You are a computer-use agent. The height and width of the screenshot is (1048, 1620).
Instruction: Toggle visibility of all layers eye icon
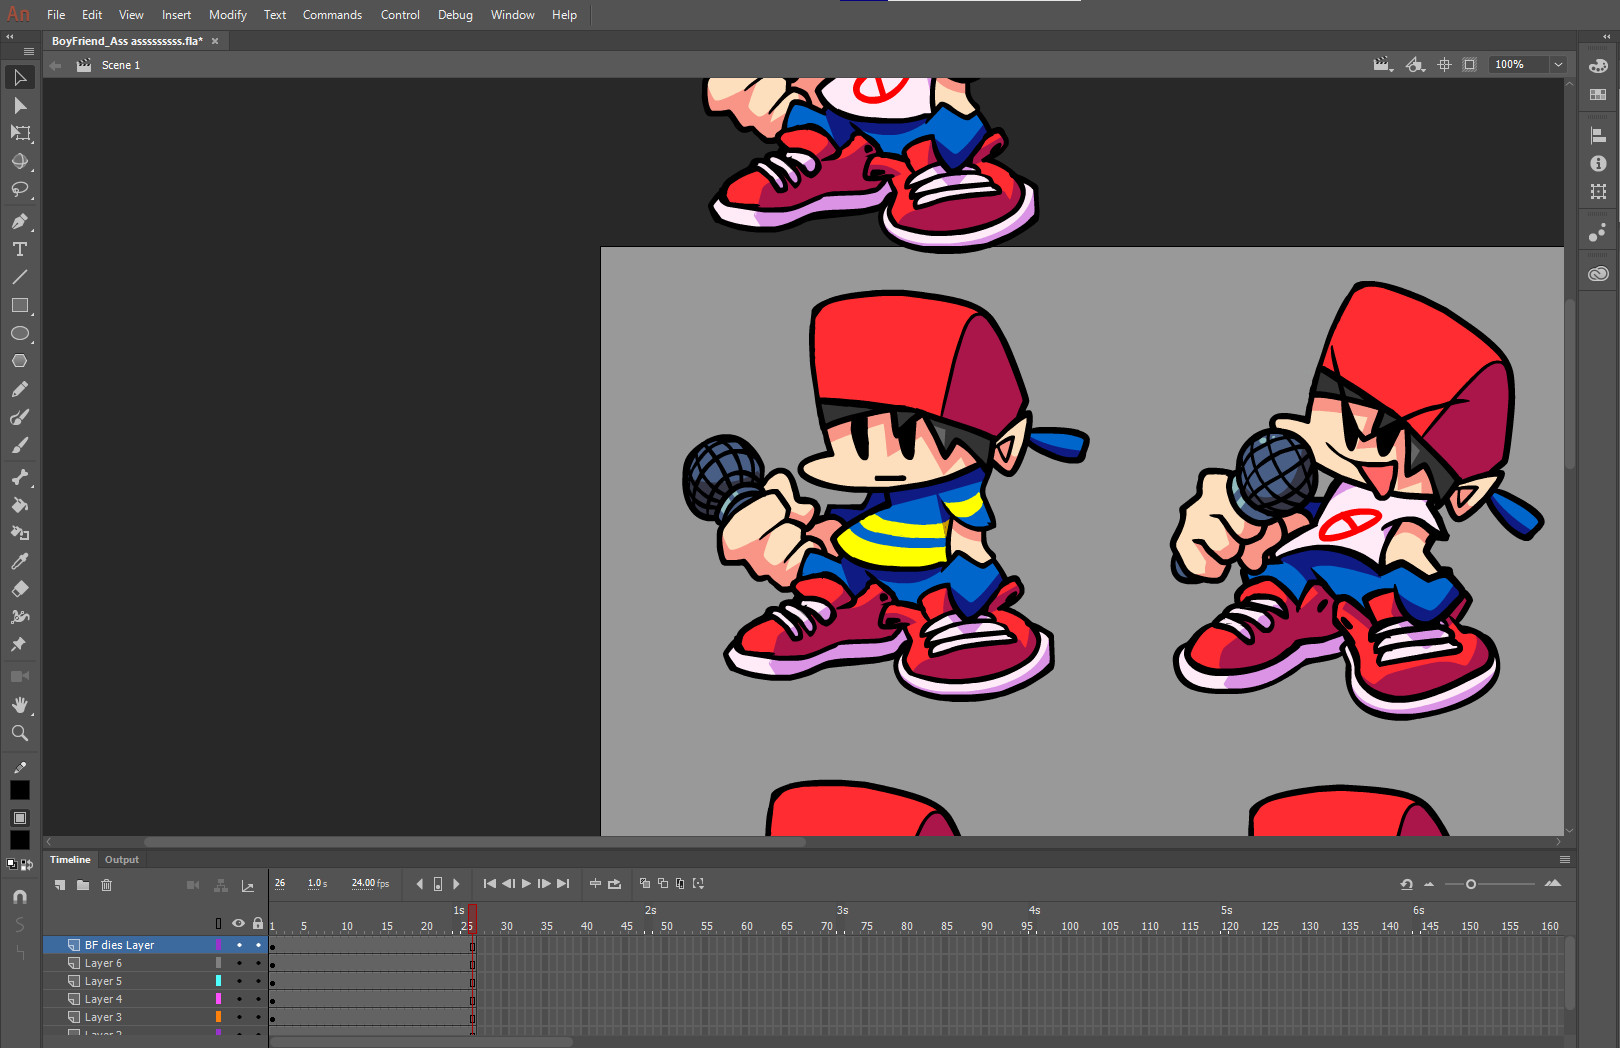(x=238, y=923)
